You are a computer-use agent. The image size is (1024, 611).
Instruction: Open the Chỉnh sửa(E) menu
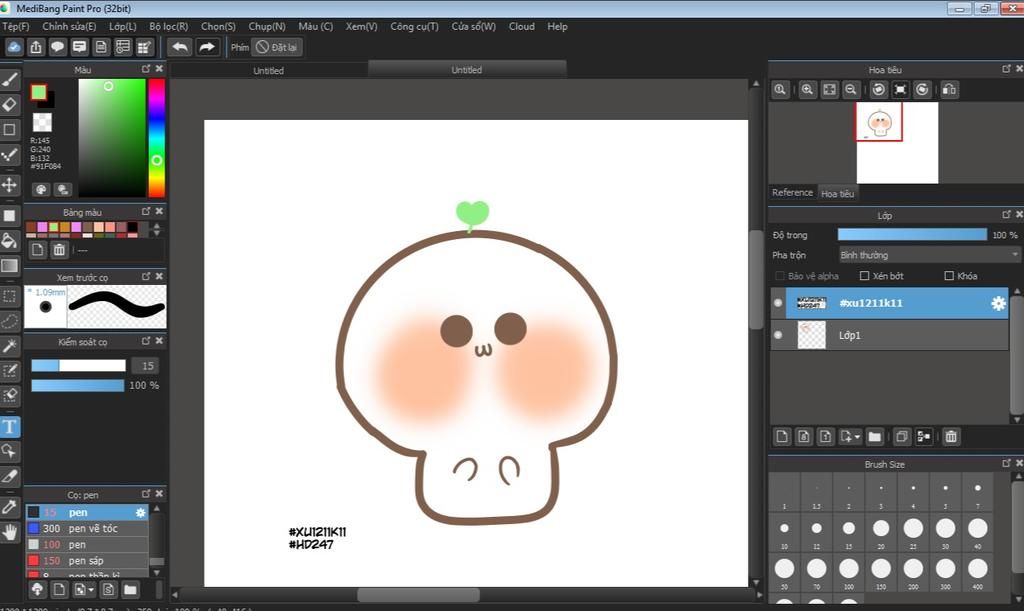(69, 27)
